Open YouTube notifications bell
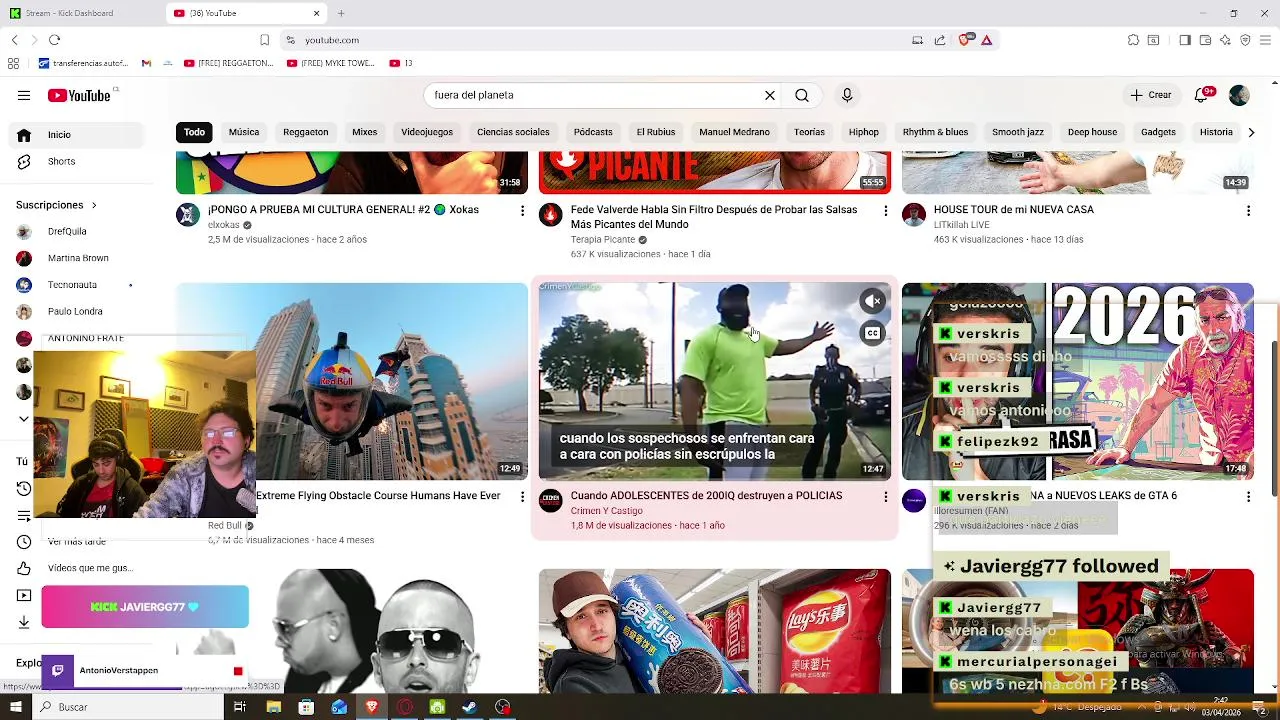Image resolution: width=1280 pixels, height=720 pixels. [1202, 95]
